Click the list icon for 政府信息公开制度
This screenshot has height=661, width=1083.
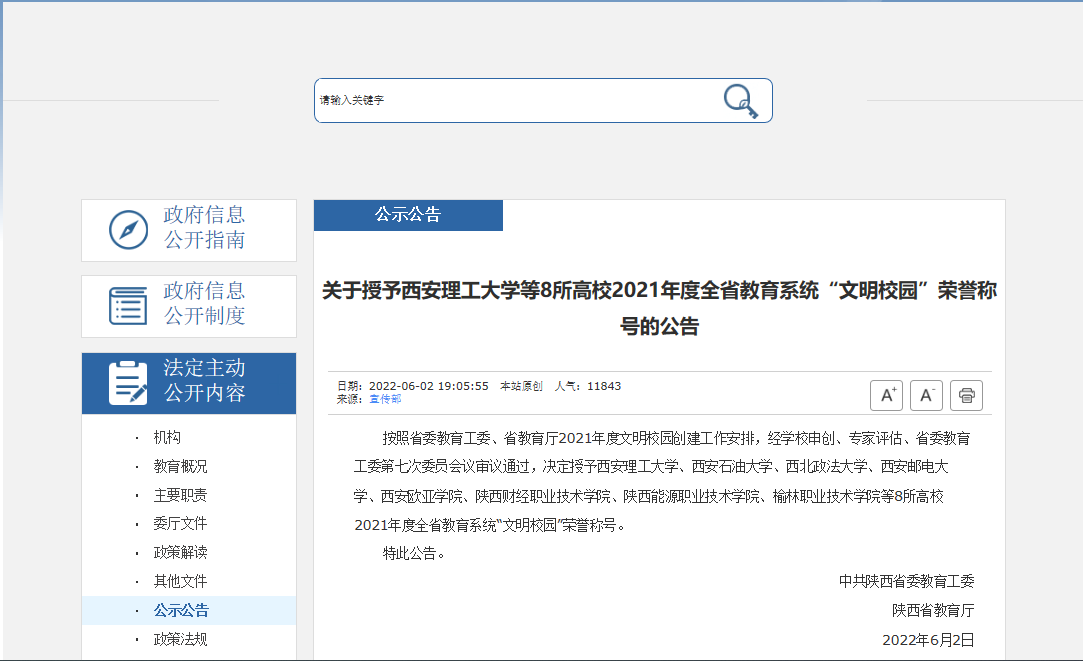(x=128, y=305)
